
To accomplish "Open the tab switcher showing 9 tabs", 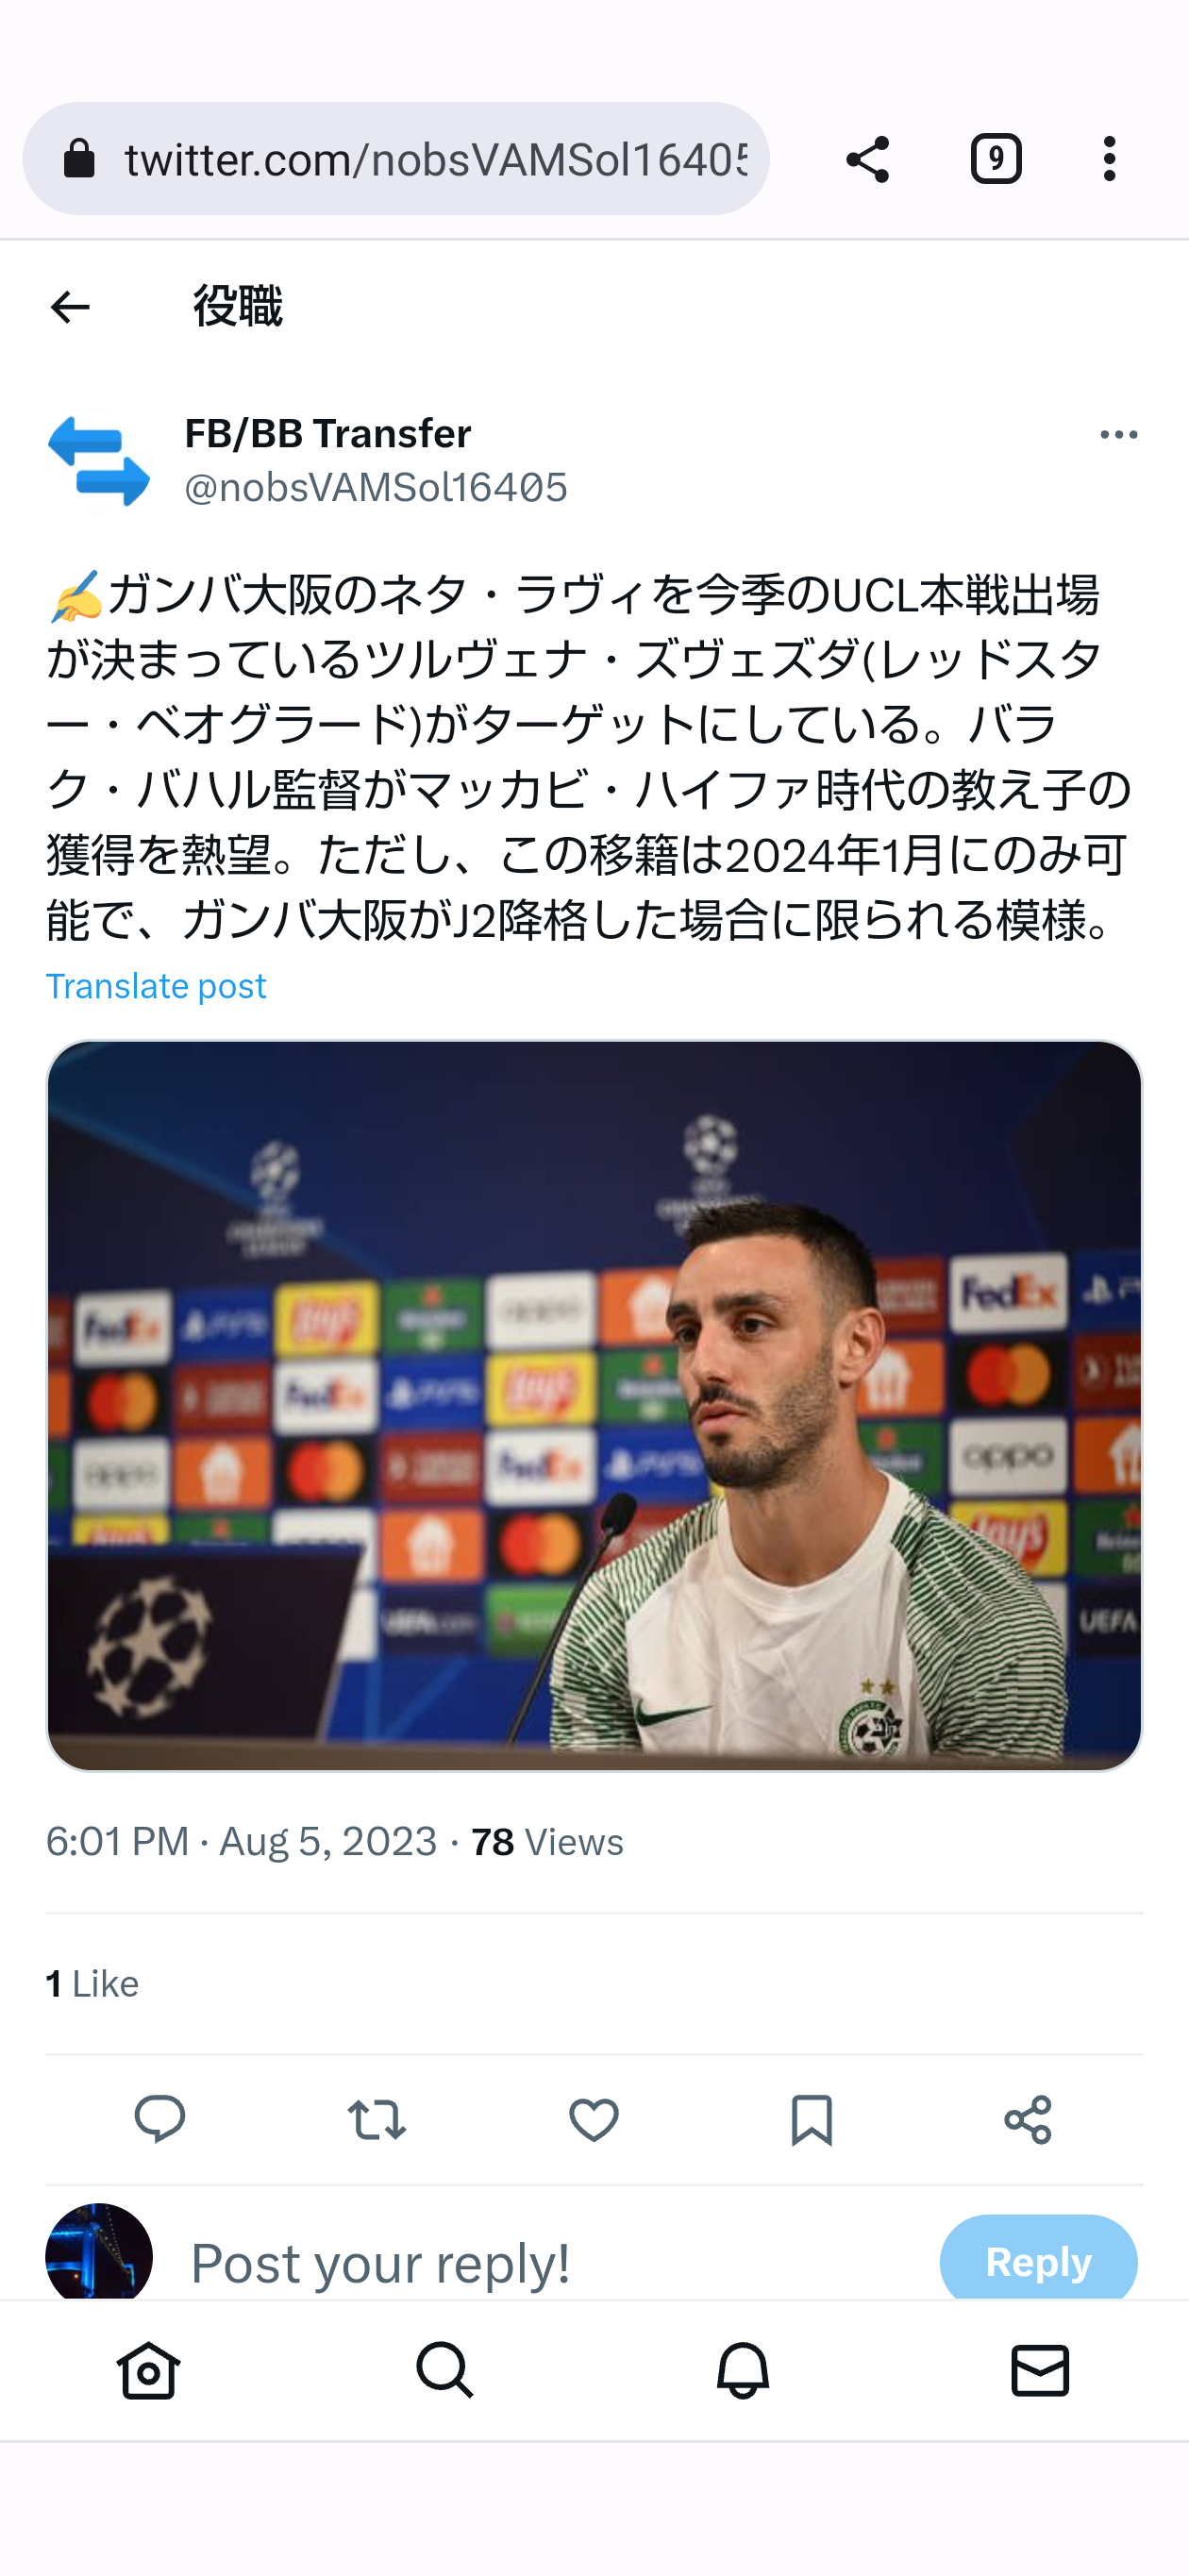I will tap(996, 159).
